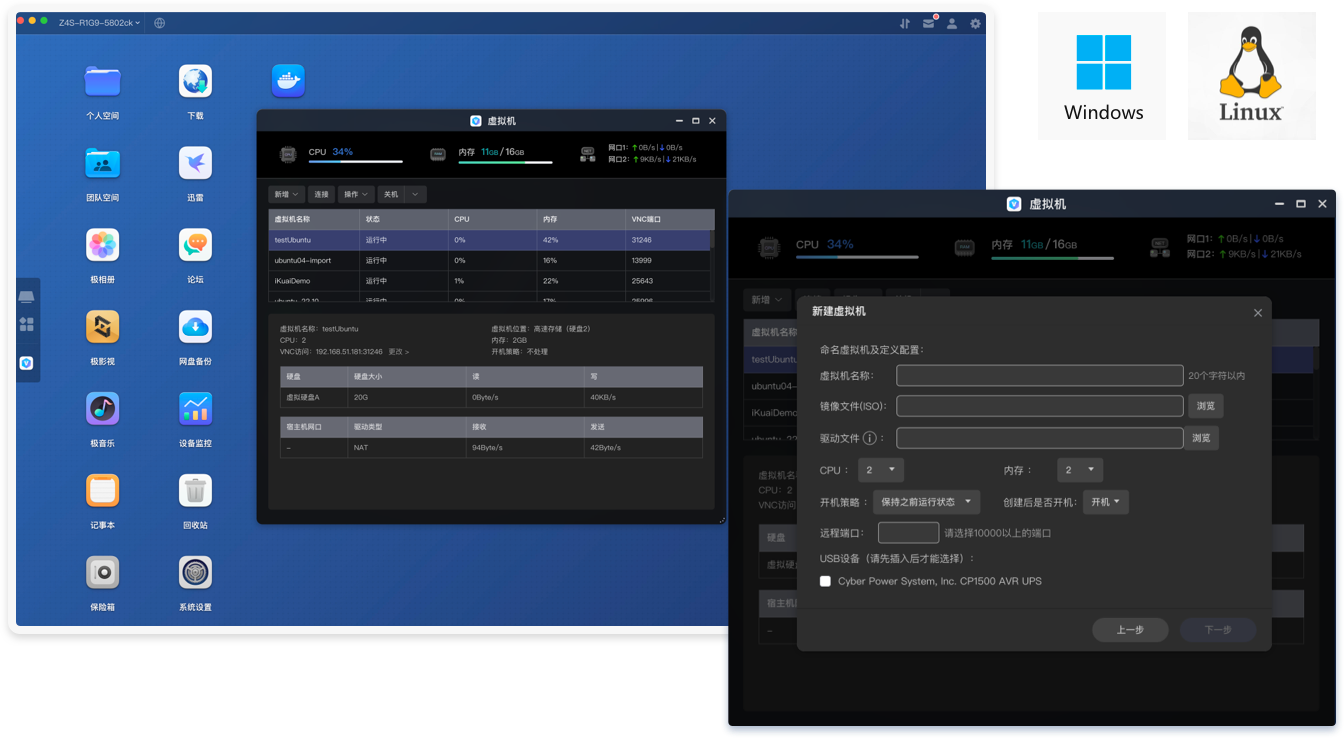Screen dimensions: 1344x738
Task: Launch the Docker whale icon on the desktop
Action: point(288,81)
